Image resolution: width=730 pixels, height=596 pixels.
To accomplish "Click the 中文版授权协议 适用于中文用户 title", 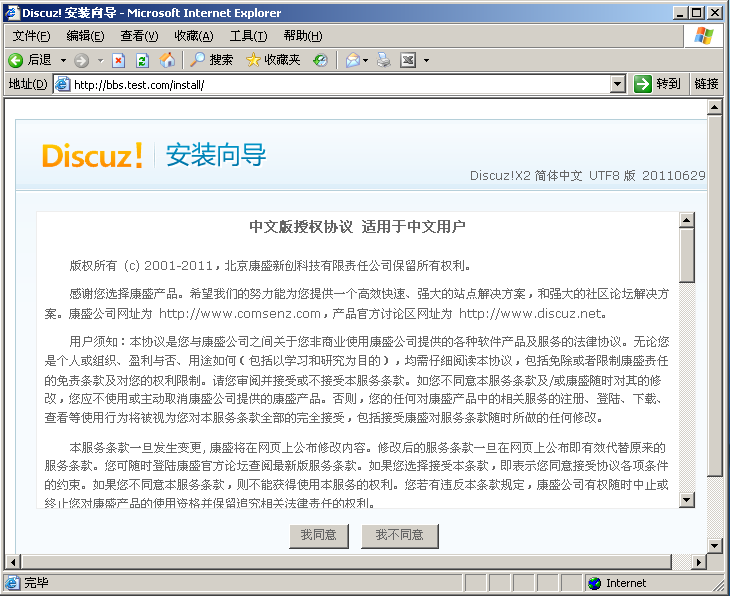I will click(x=358, y=227).
